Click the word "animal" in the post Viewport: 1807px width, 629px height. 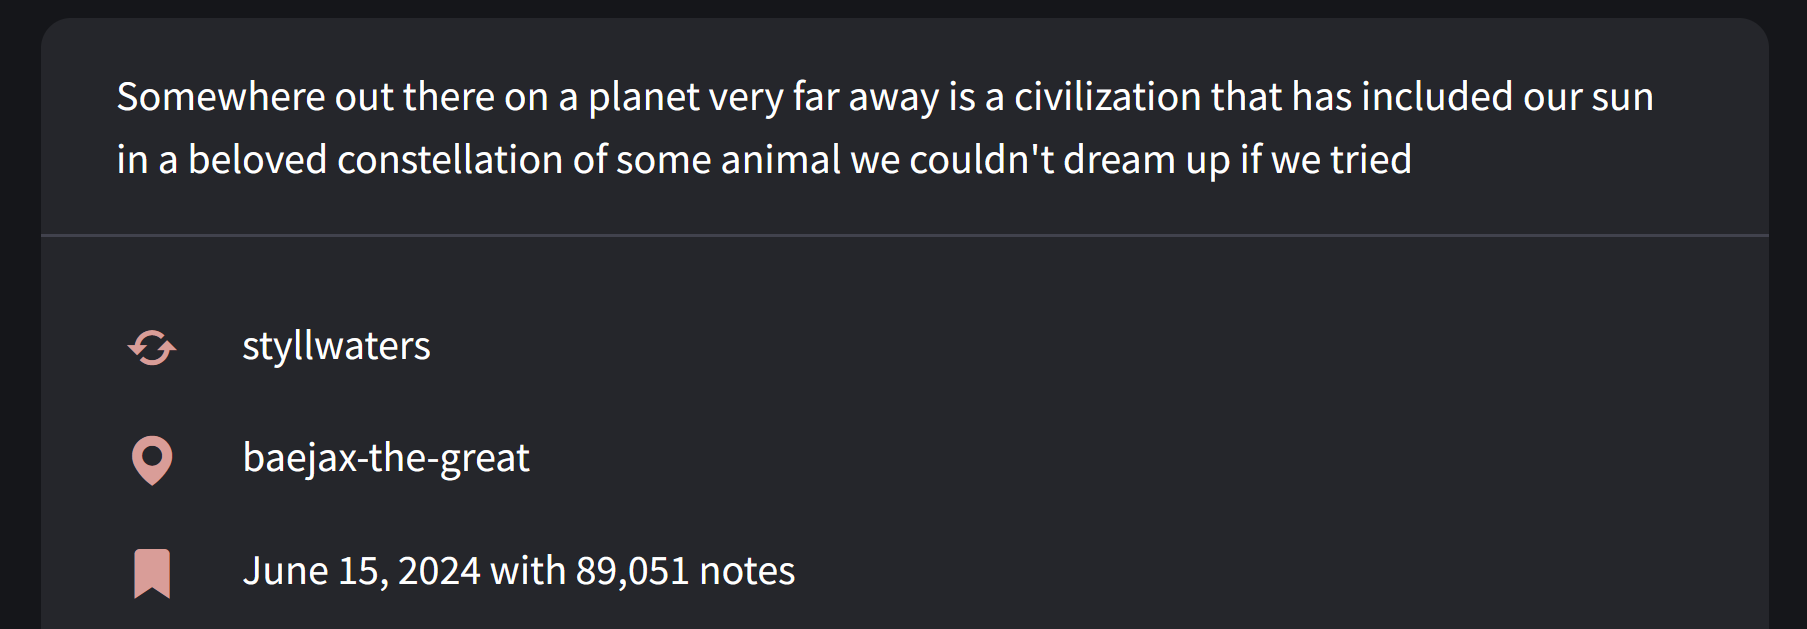780,160
